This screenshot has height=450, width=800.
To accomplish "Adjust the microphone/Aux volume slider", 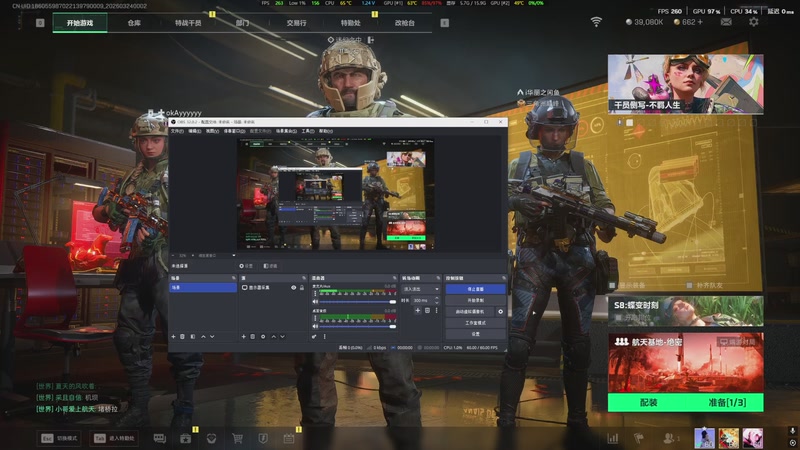I will click(x=358, y=302).
